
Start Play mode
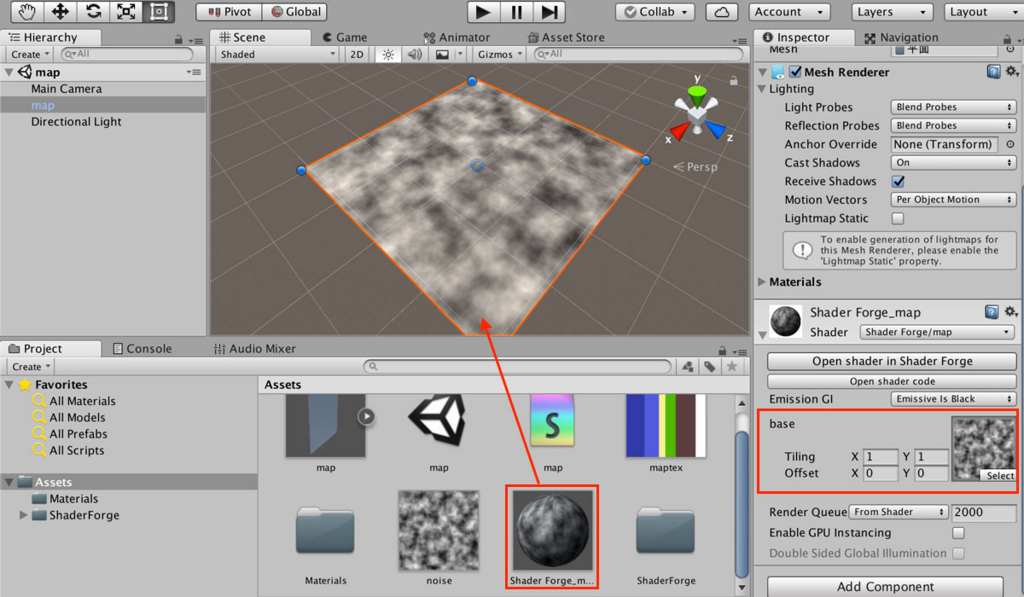[x=483, y=12]
